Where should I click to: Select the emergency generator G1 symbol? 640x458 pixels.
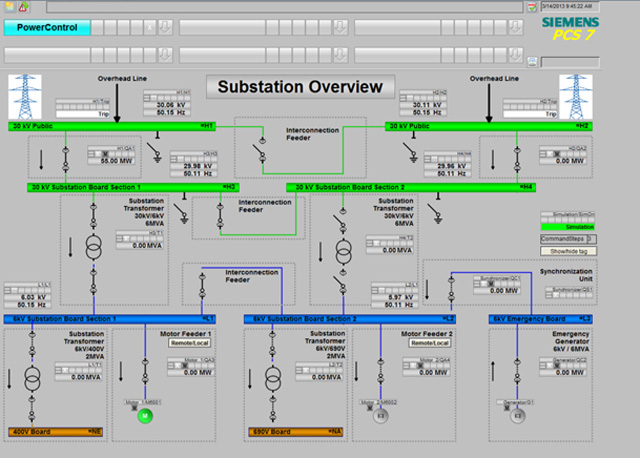517,416
